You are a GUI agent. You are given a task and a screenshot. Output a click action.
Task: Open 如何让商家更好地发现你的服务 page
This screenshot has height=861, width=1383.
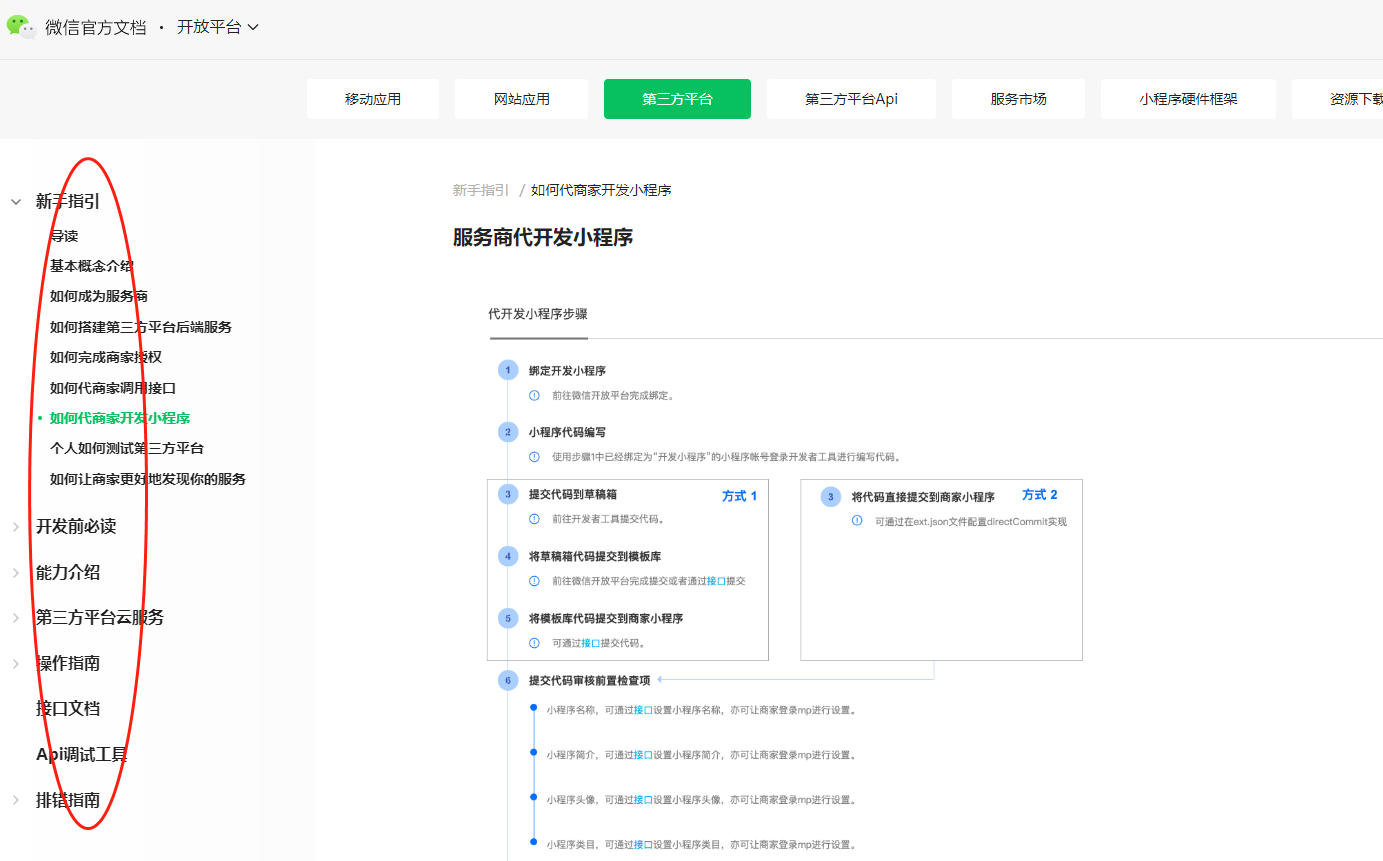[x=148, y=479]
